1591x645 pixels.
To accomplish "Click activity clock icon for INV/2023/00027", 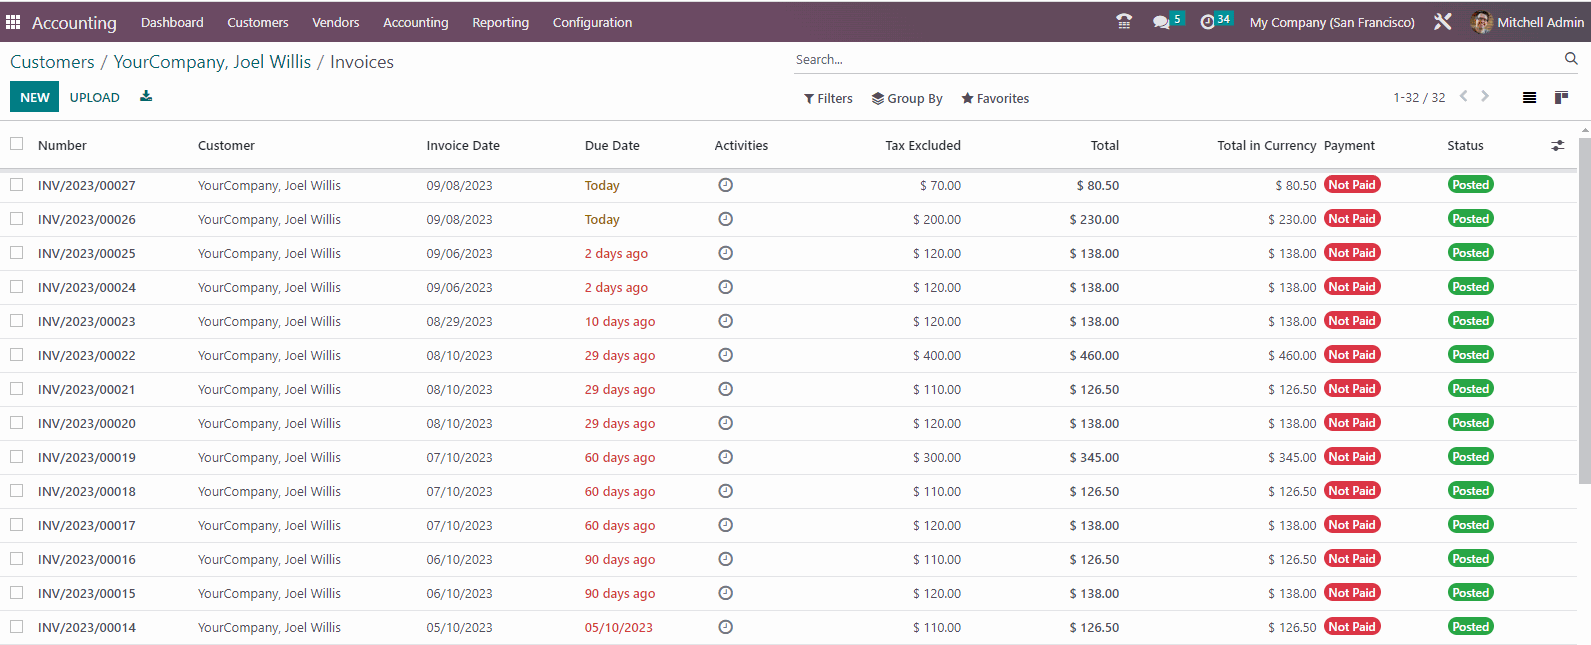I will coord(726,185).
